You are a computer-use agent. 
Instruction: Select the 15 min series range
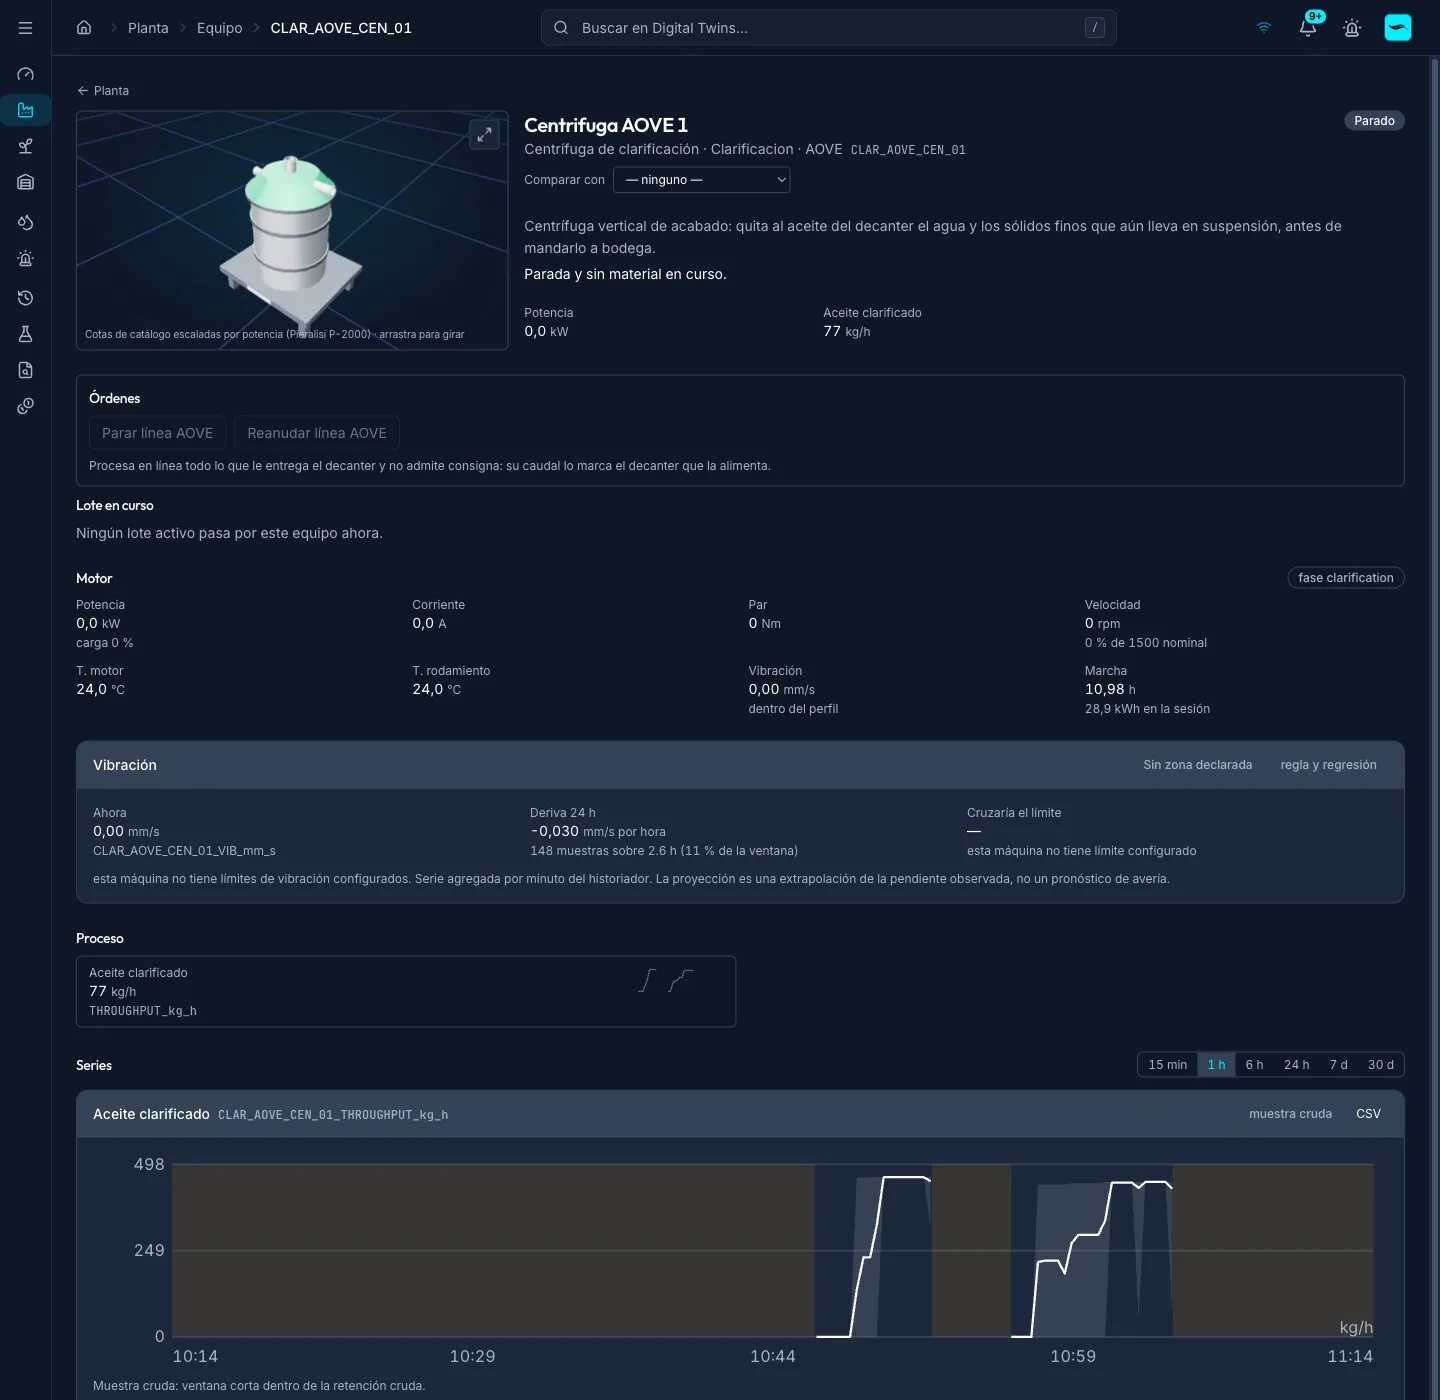1167,1065
